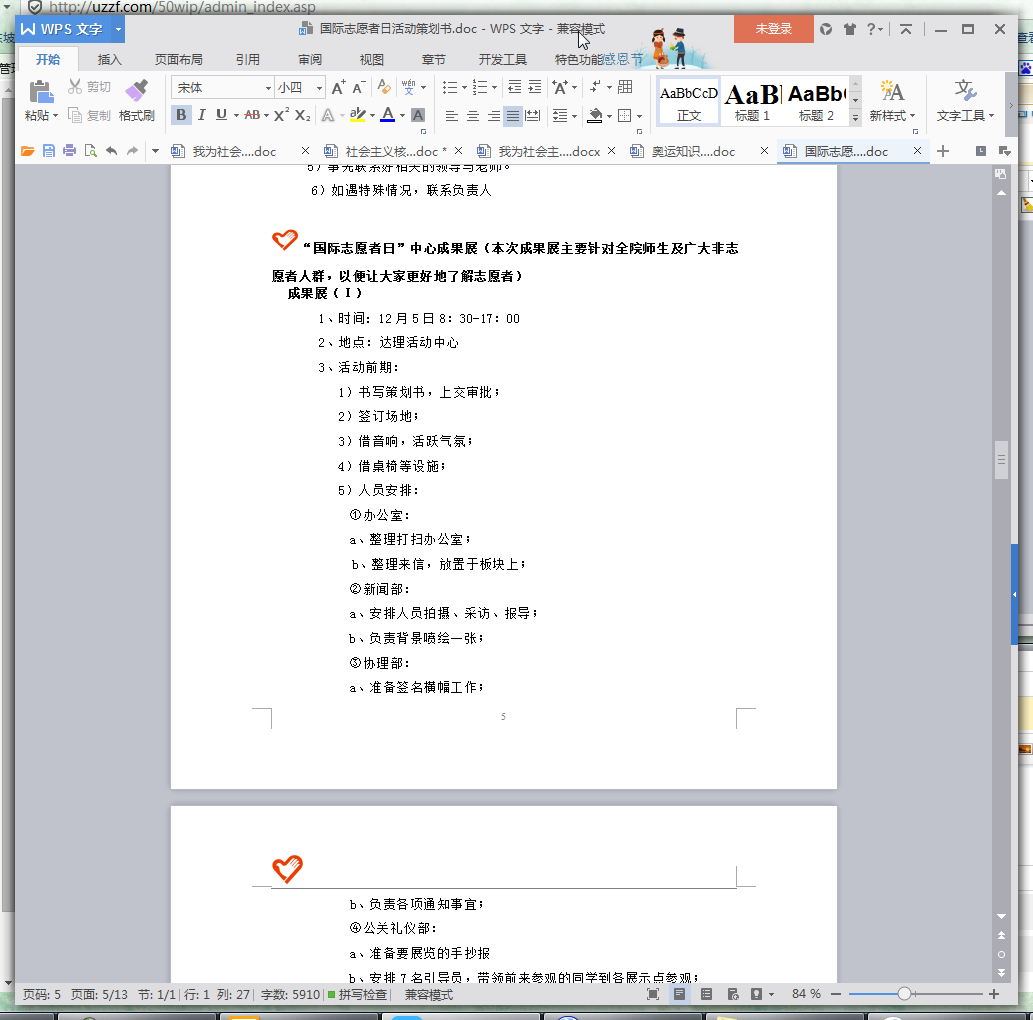Image resolution: width=1033 pixels, height=1020 pixels.
Task: Click the Copy (复制) icon
Action: 75,115
